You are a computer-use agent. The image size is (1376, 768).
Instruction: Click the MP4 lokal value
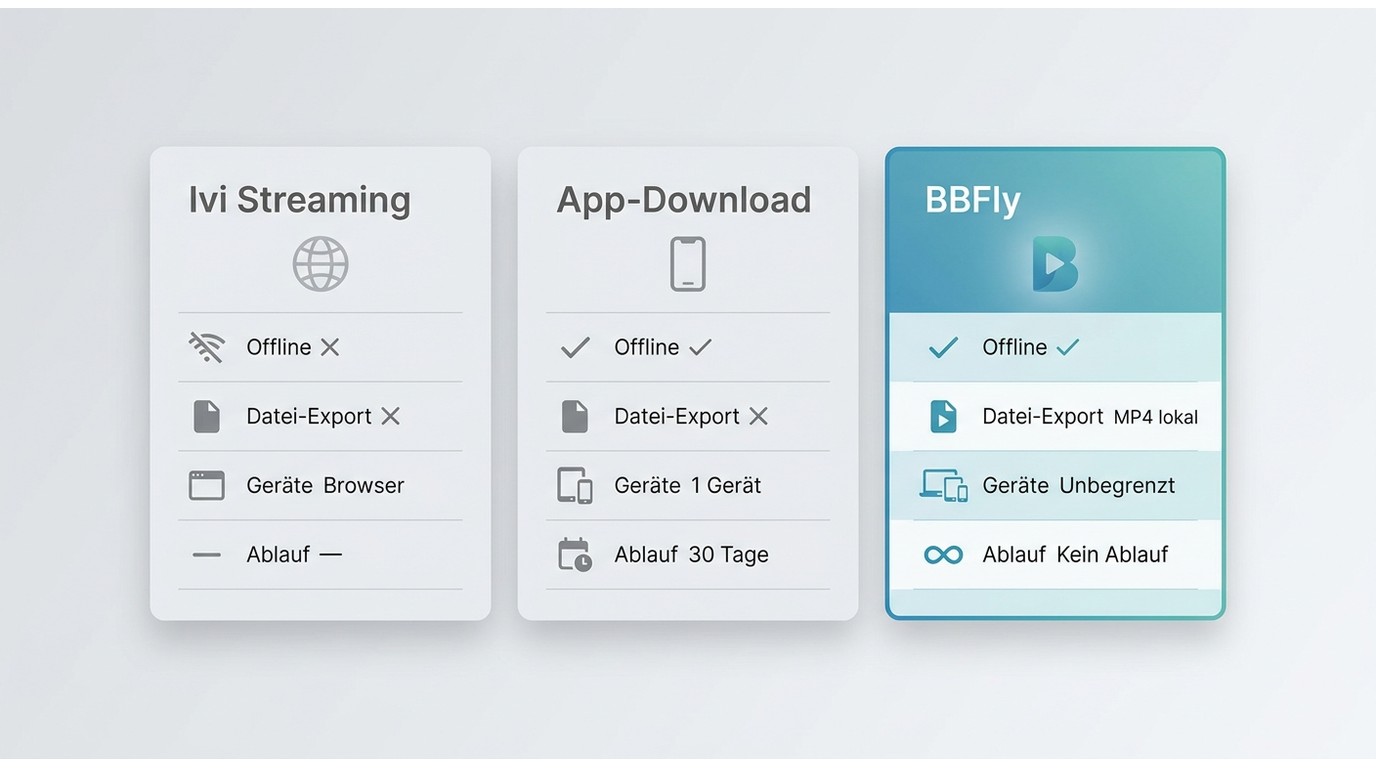click(1156, 417)
